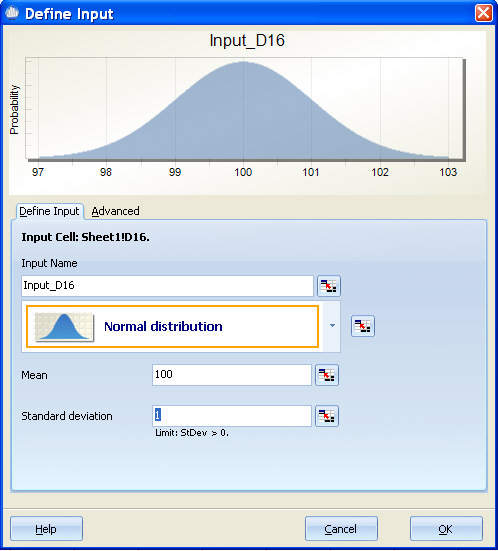Click the 98 label on the chart axis

(x=106, y=172)
